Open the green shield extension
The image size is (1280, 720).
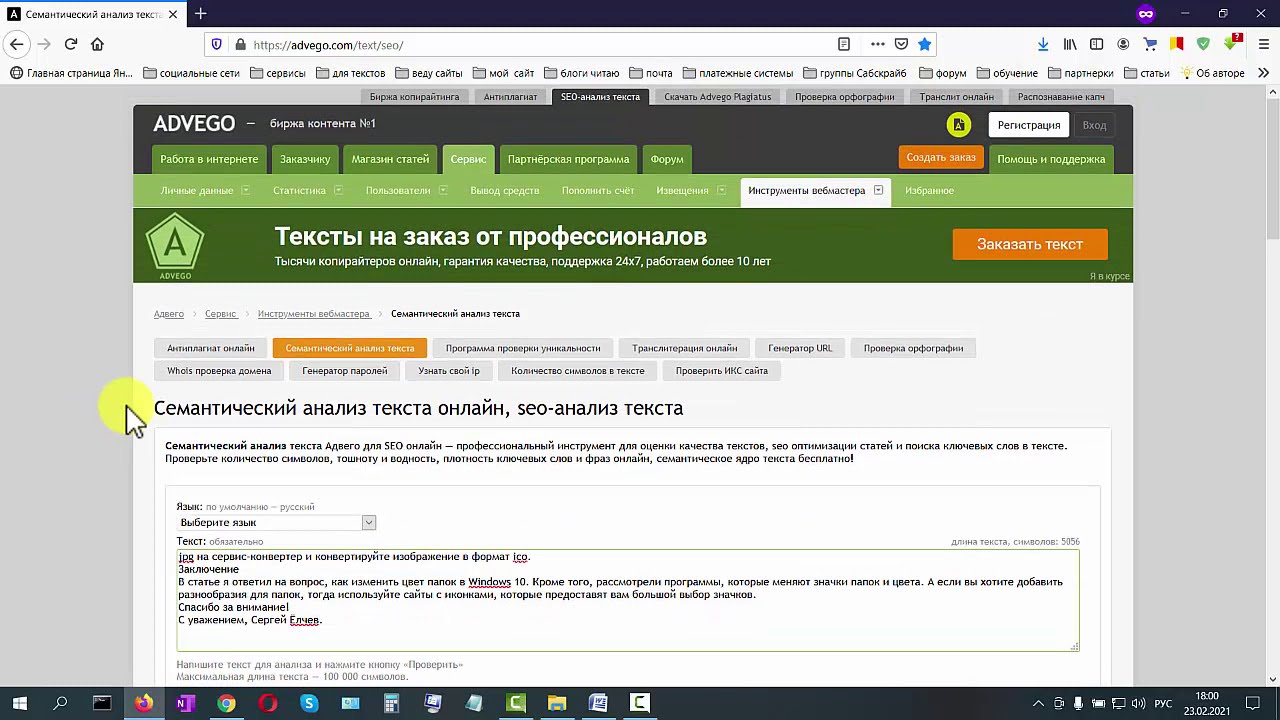click(x=1203, y=44)
